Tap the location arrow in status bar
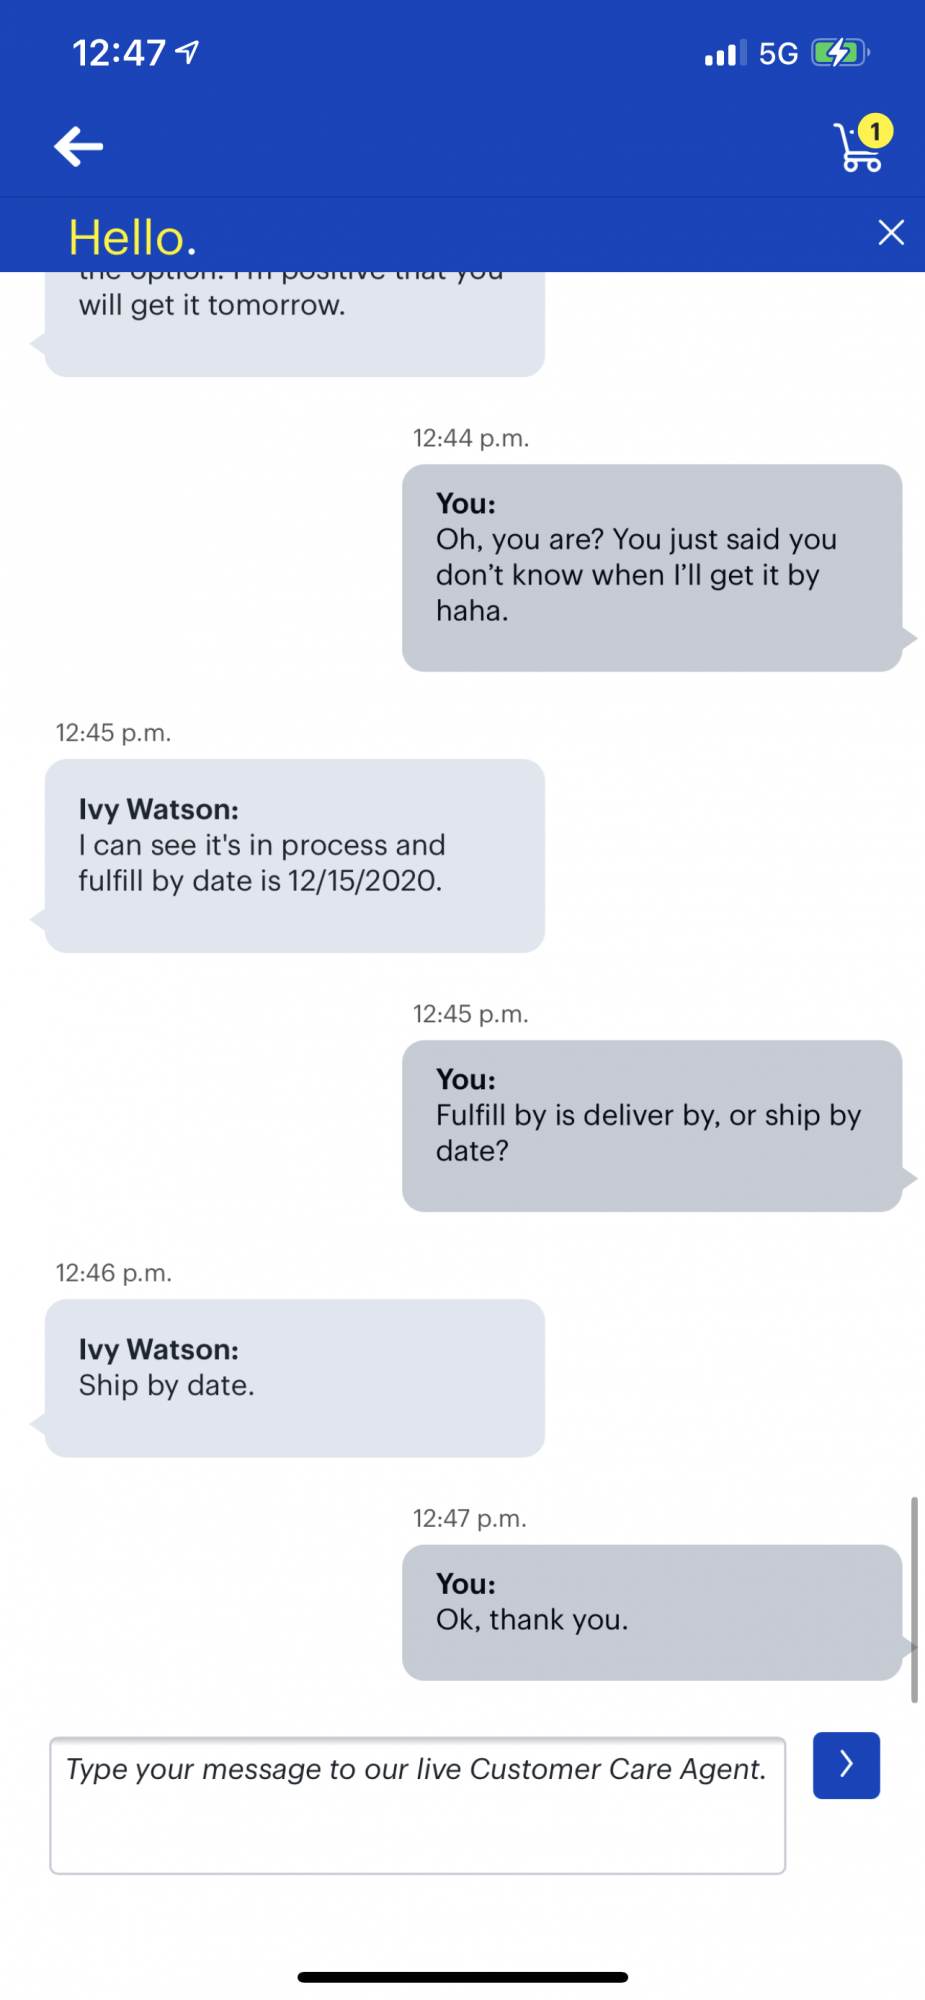 point(187,52)
